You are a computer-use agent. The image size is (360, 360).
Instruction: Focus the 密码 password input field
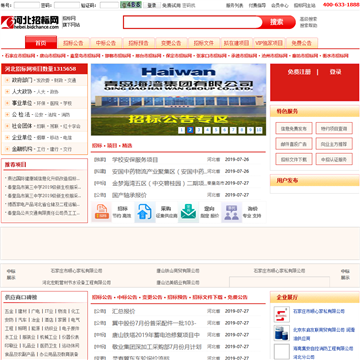tap(67, 5)
